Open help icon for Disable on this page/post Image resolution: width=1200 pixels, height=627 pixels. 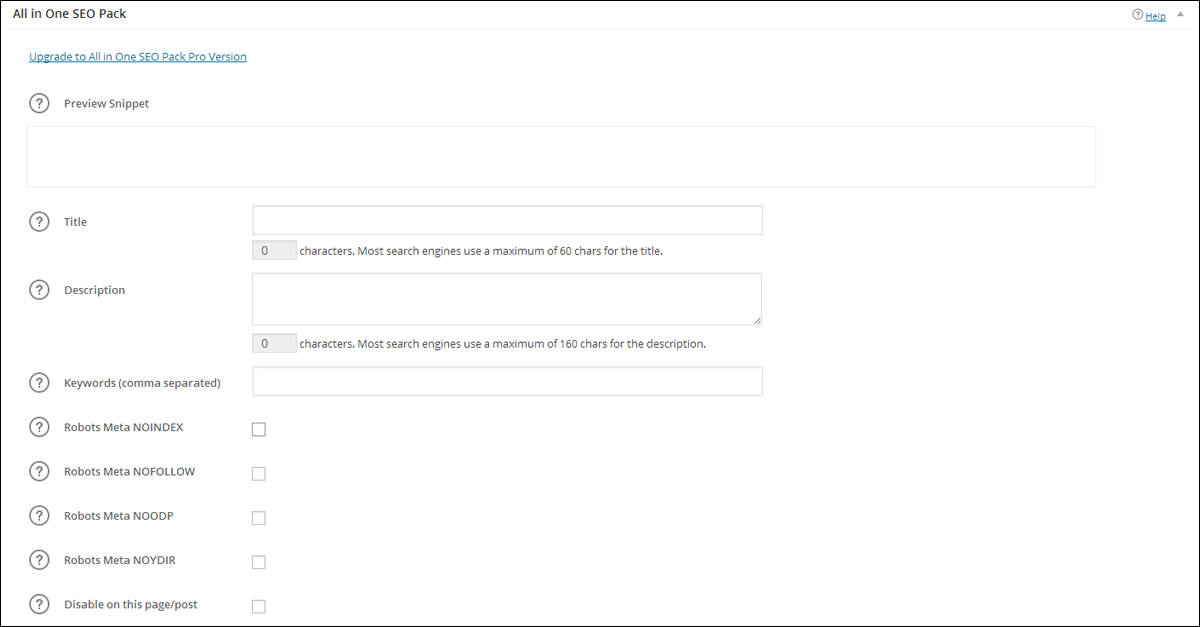pyautogui.click(x=39, y=604)
